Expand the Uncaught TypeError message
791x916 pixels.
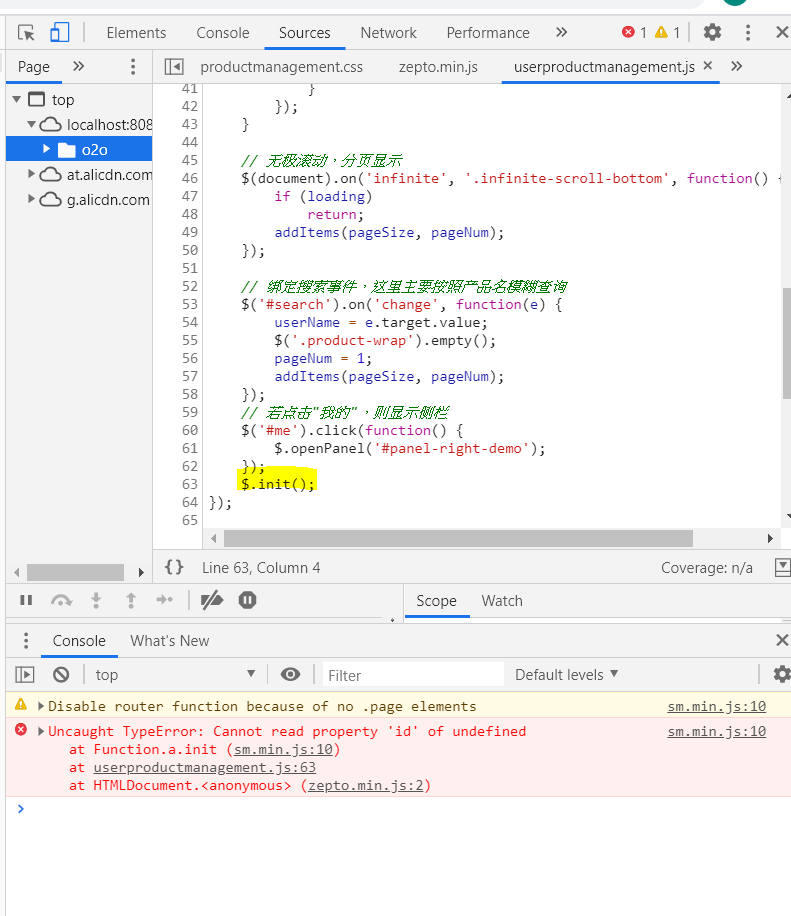pos(41,731)
